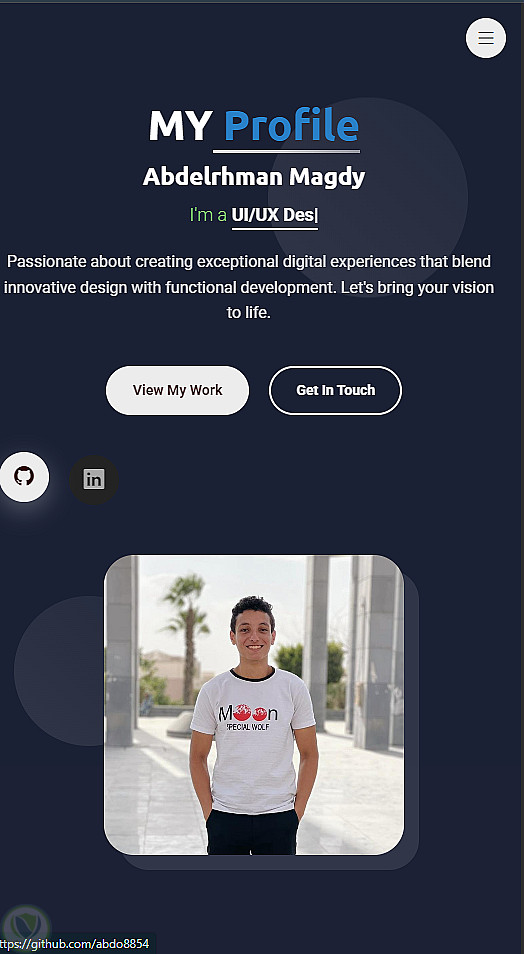This screenshot has width=524, height=954.
Task: Click the decorative circle left of photo
Action: [59, 671]
